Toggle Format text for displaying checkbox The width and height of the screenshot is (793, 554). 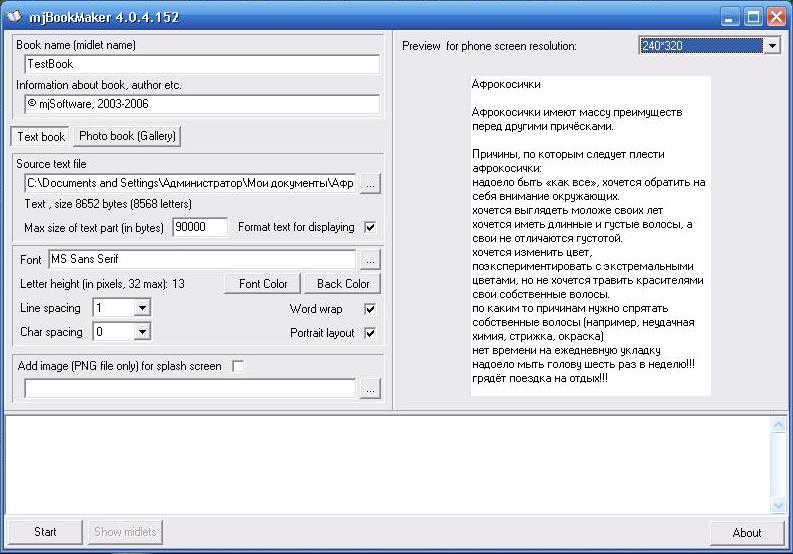tap(370, 227)
